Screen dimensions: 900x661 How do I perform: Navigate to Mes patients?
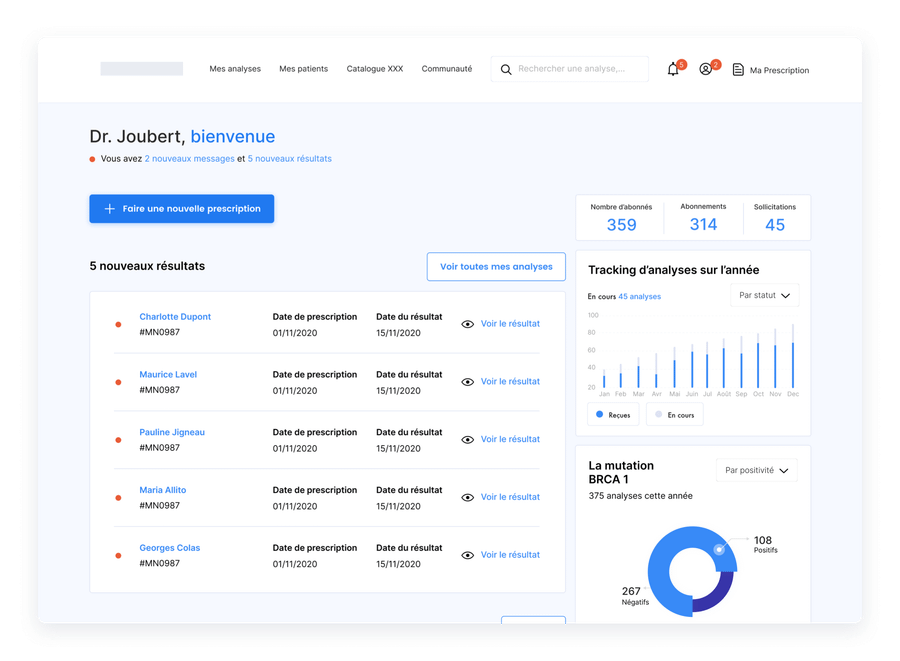pyautogui.click(x=303, y=69)
